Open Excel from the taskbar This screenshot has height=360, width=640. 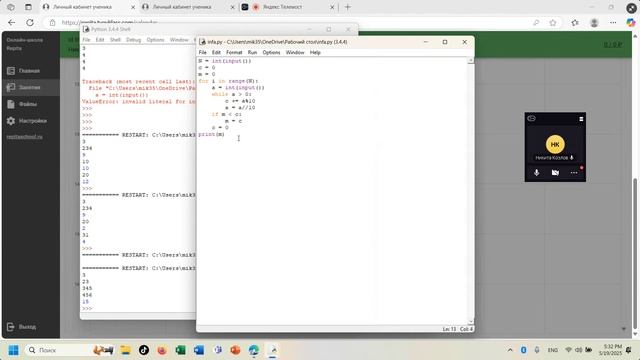point(180,350)
